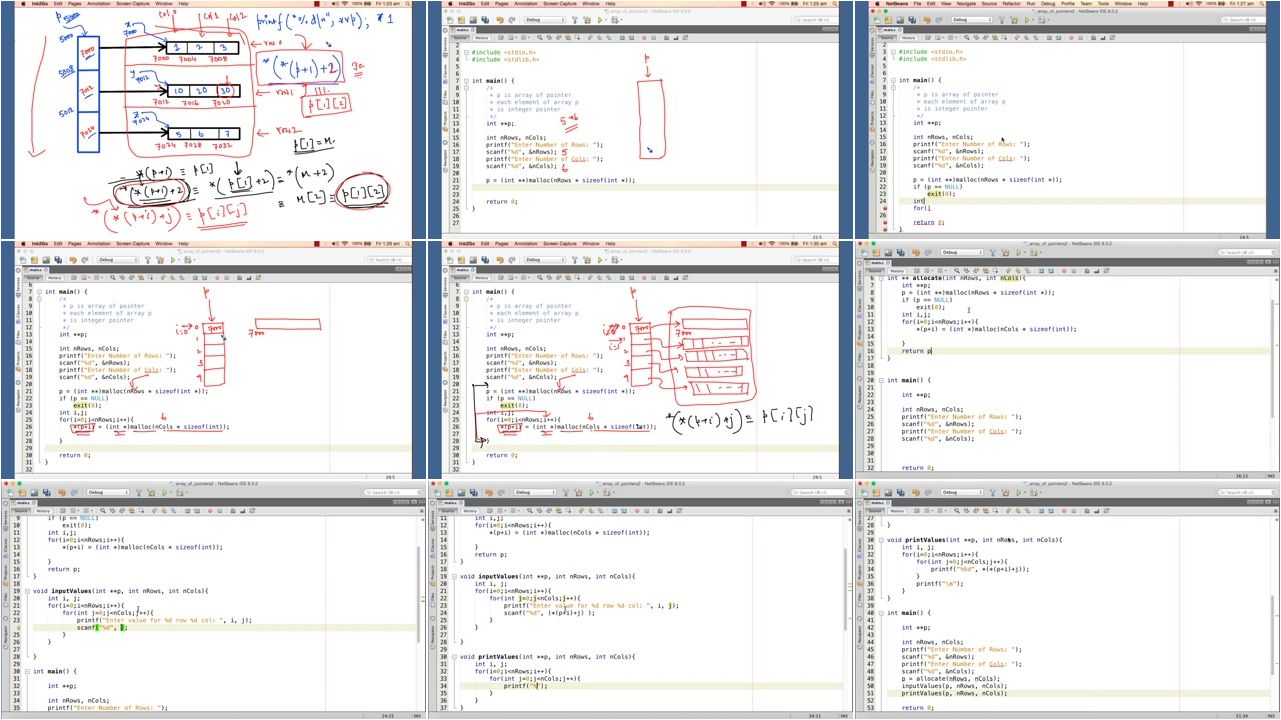Toggle Highlight Search in frame with status 51:34
This screenshot has width=1281, height=720.
985,511
